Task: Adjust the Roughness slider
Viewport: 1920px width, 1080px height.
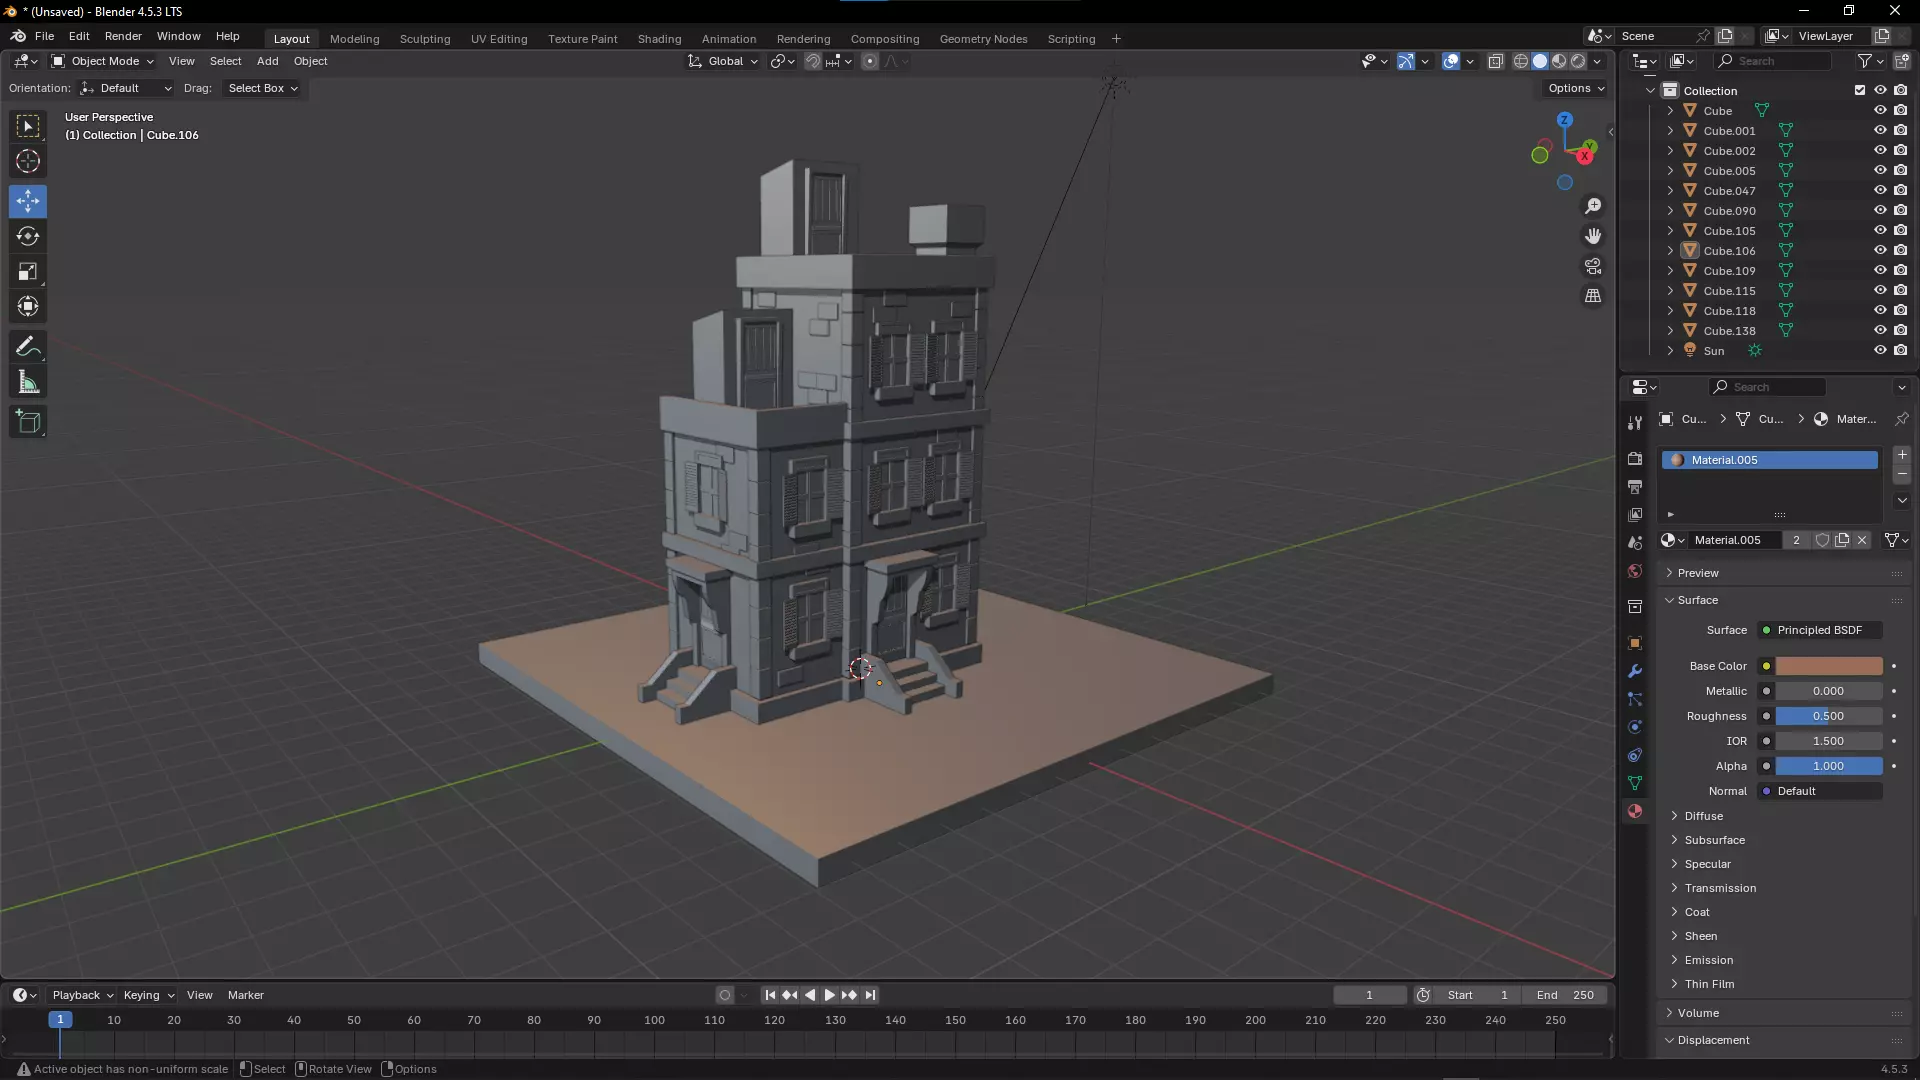Action: [1829, 716]
